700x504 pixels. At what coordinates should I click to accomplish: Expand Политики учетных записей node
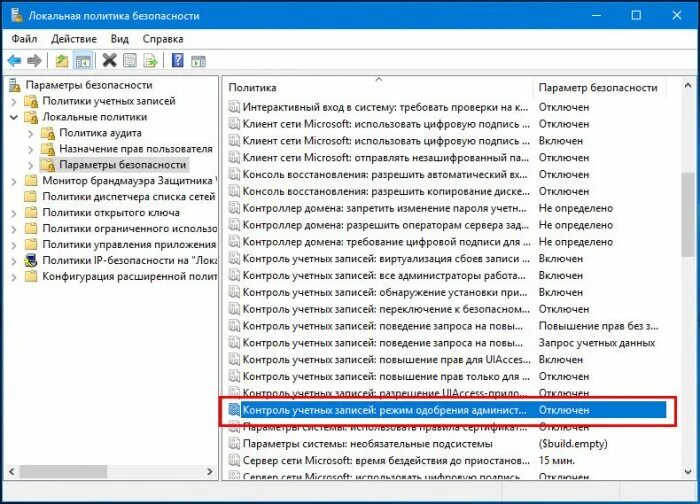coord(13,102)
